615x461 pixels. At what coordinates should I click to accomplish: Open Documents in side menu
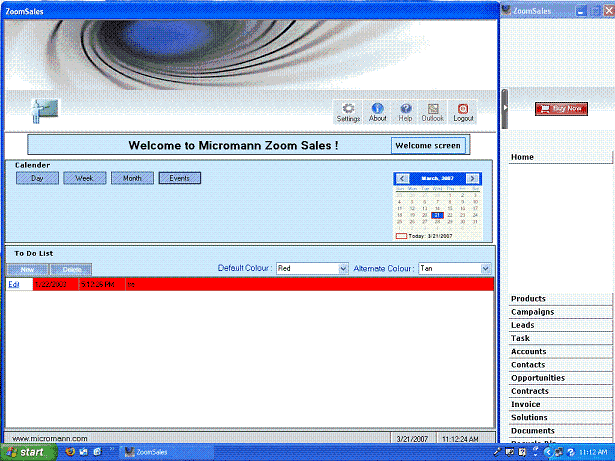point(560,431)
